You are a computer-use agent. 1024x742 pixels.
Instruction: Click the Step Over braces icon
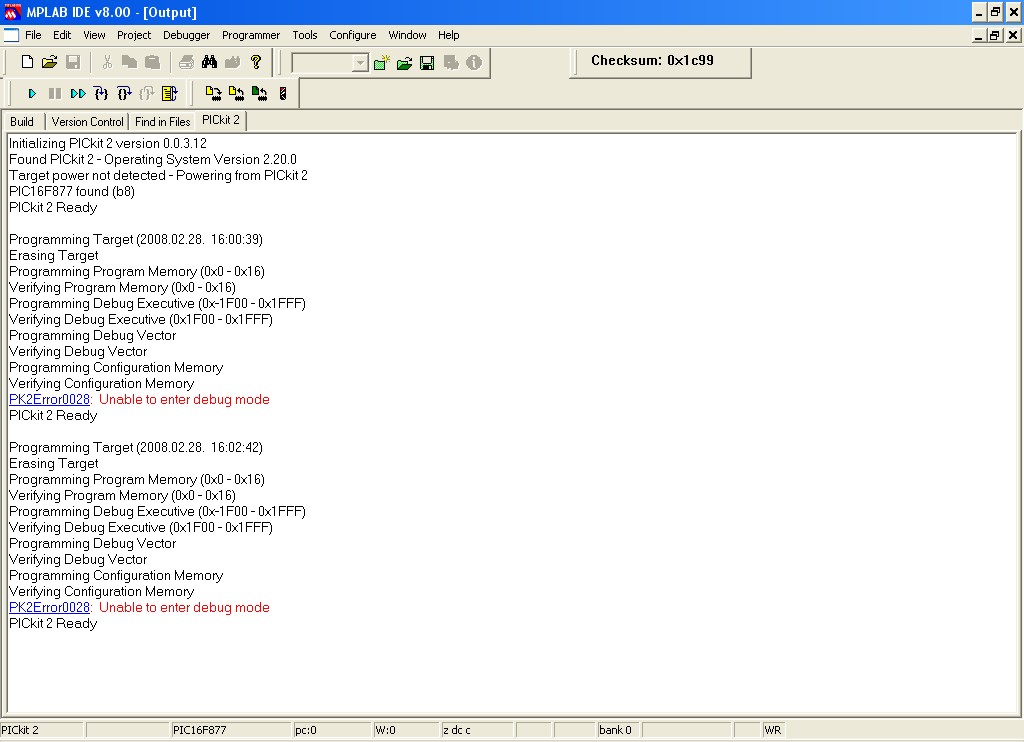tap(124, 94)
